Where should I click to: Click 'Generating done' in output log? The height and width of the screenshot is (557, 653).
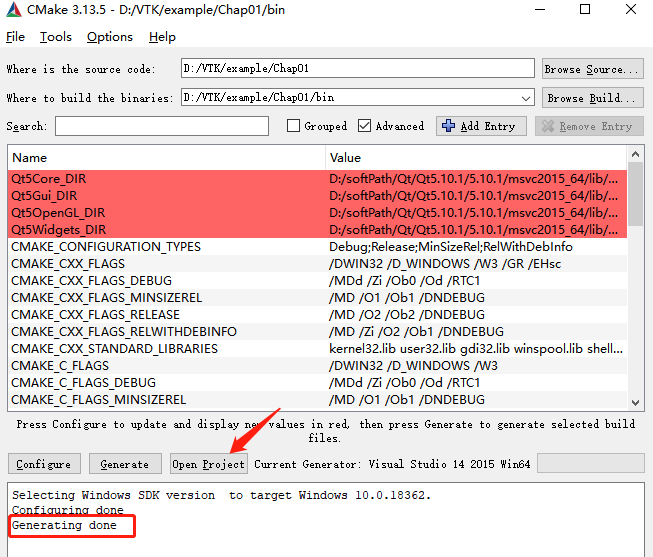pyautogui.click(x=64, y=525)
